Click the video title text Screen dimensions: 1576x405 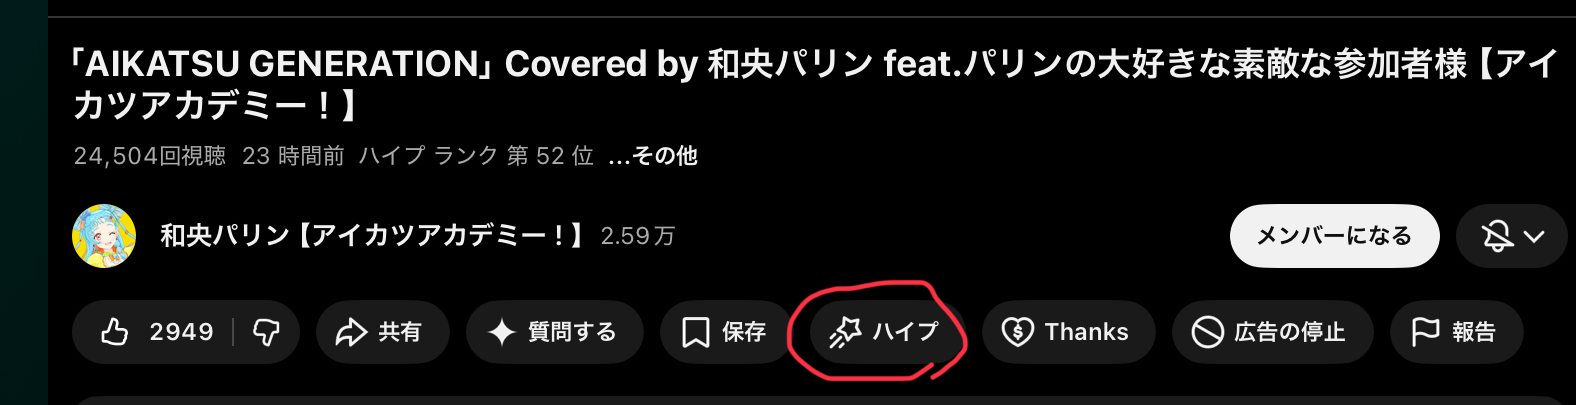pos(814,84)
